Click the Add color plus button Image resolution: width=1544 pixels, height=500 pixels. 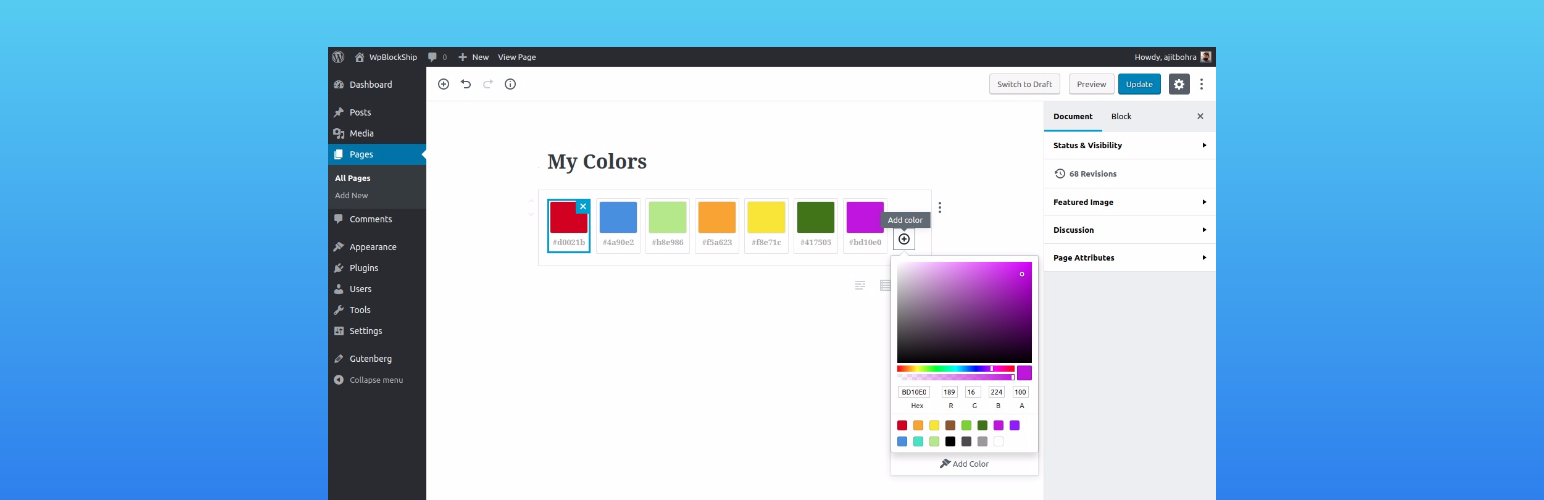pyautogui.click(x=904, y=239)
